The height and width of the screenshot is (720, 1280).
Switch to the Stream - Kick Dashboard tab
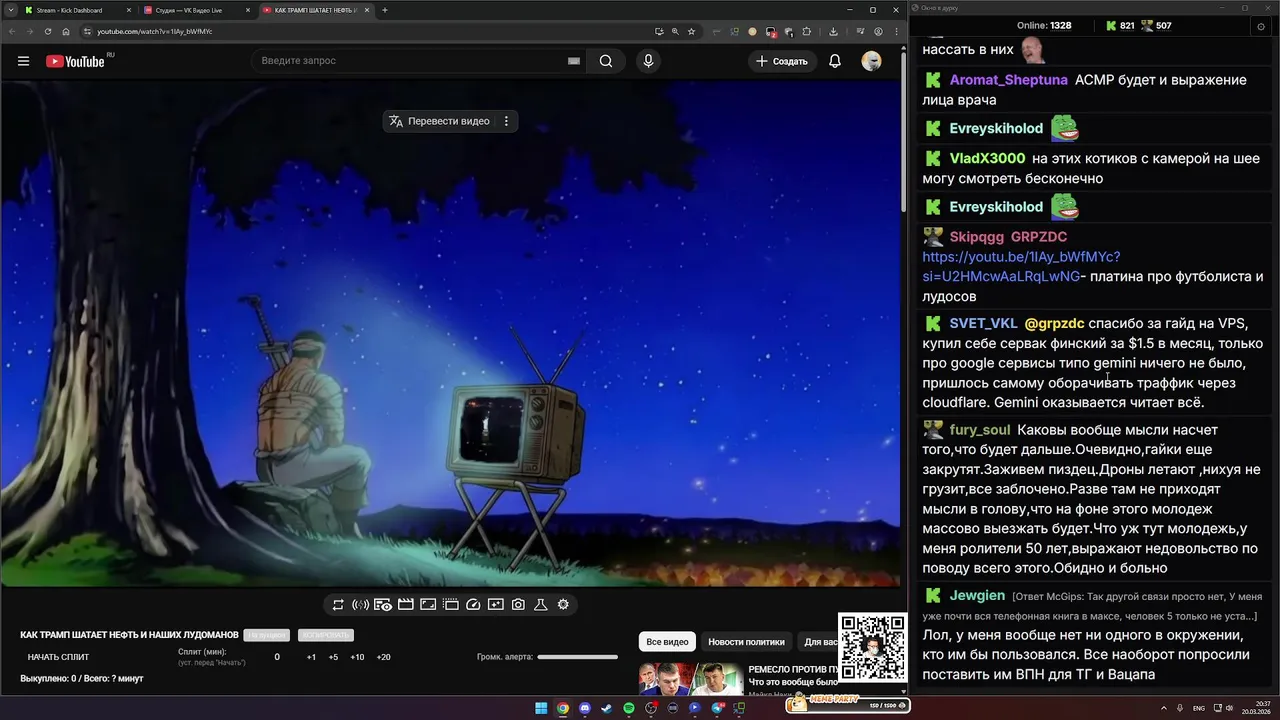[x=76, y=10]
